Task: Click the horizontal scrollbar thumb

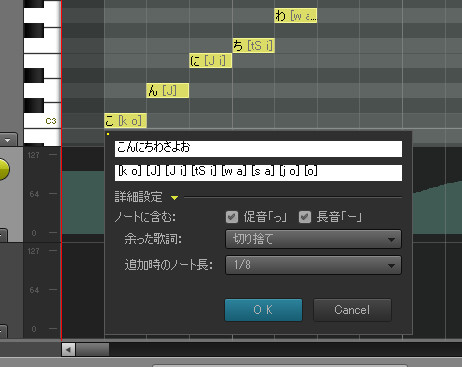Action: click(x=92, y=350)
